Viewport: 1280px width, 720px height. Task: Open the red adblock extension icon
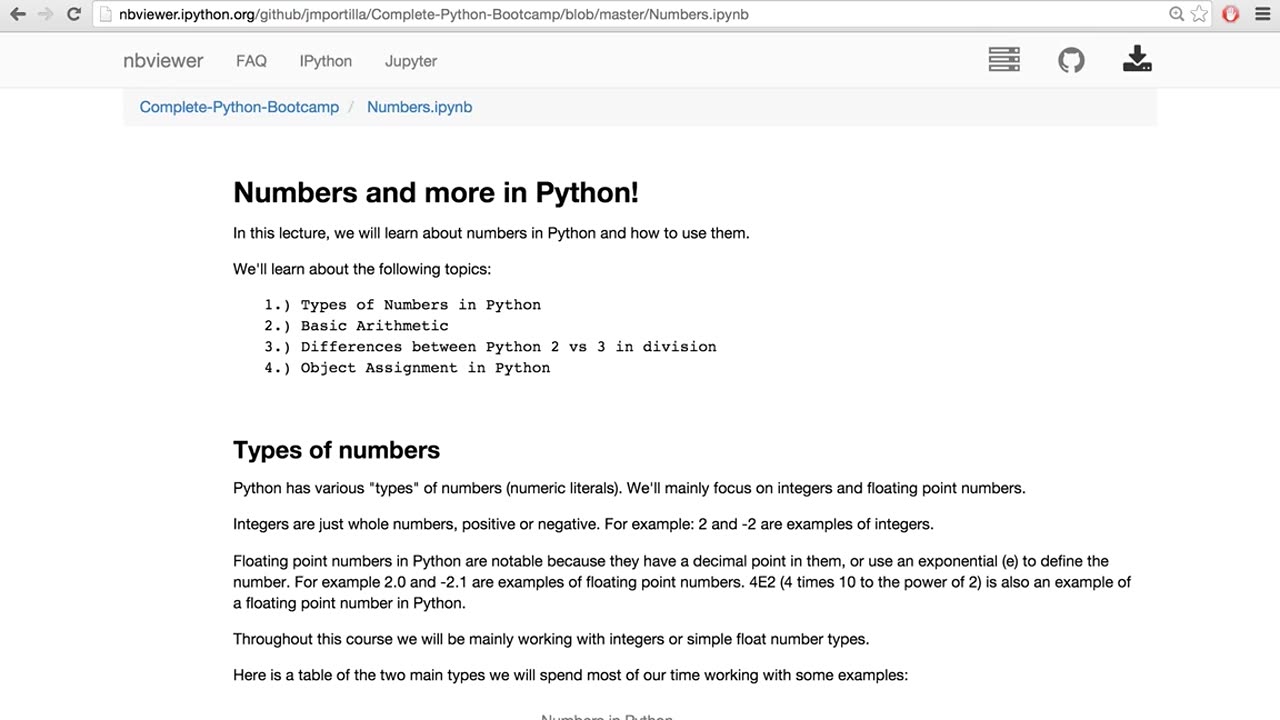[1231, 14]
